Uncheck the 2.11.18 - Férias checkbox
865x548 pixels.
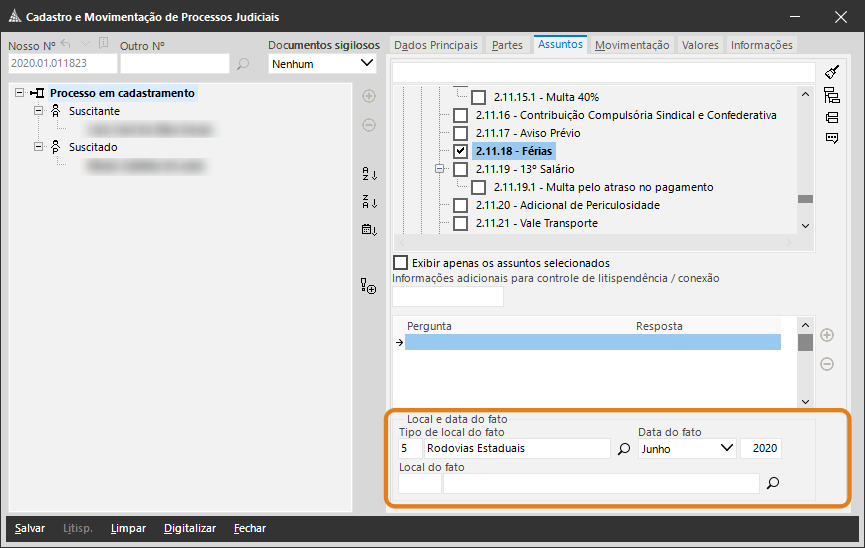tap(460, 151)
